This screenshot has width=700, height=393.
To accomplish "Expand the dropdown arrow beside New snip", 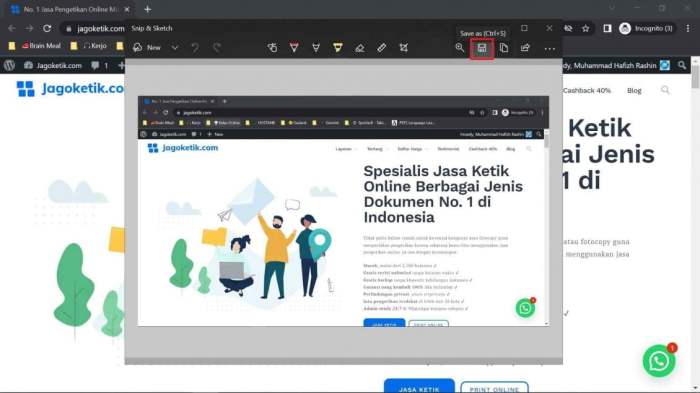I will (x=175, y=47).
